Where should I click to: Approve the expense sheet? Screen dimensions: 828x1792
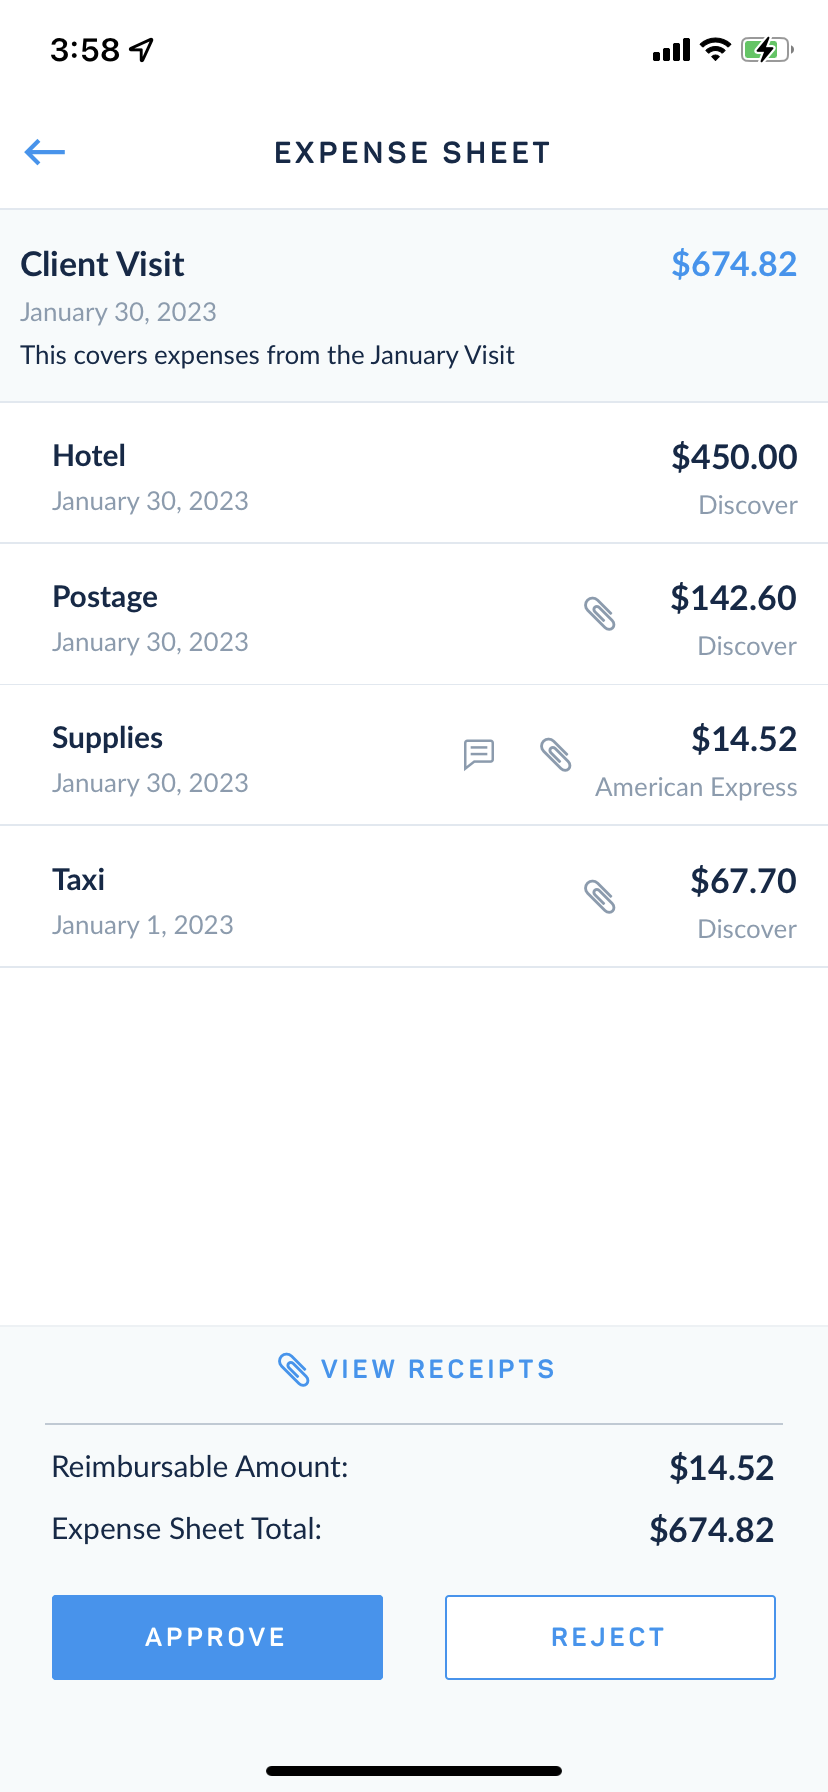(x=217, y=1637)
